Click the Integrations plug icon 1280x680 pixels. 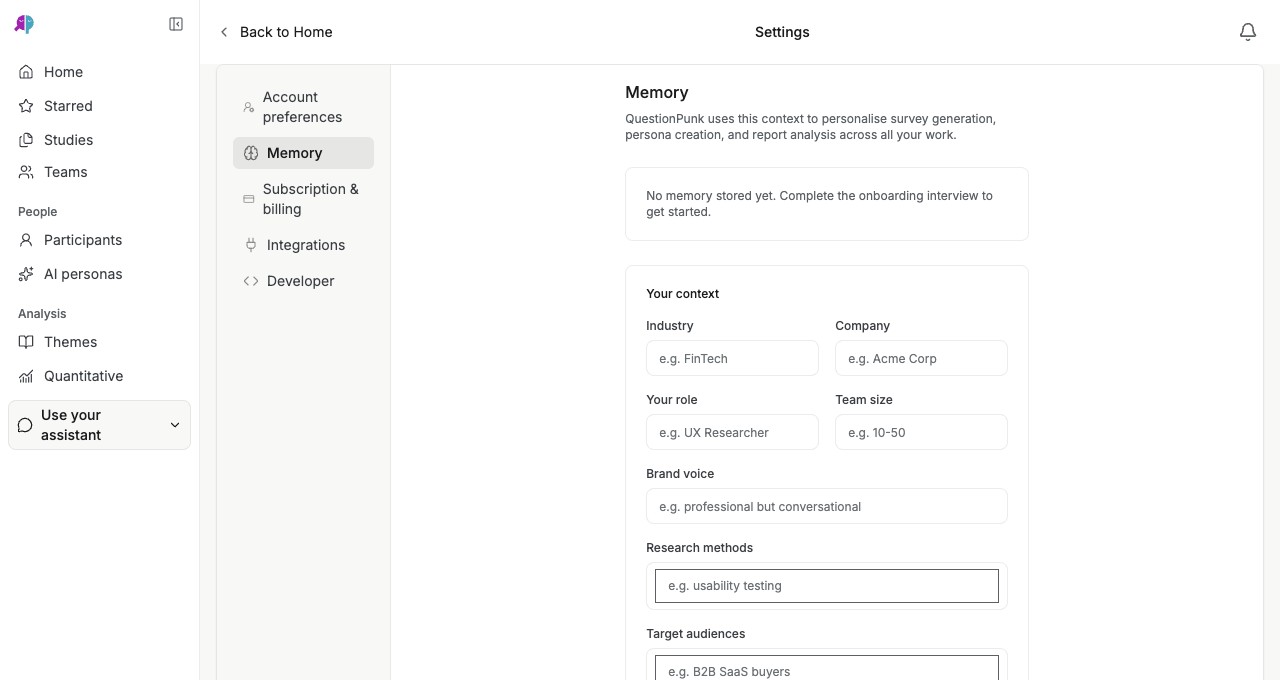point(251,245)
